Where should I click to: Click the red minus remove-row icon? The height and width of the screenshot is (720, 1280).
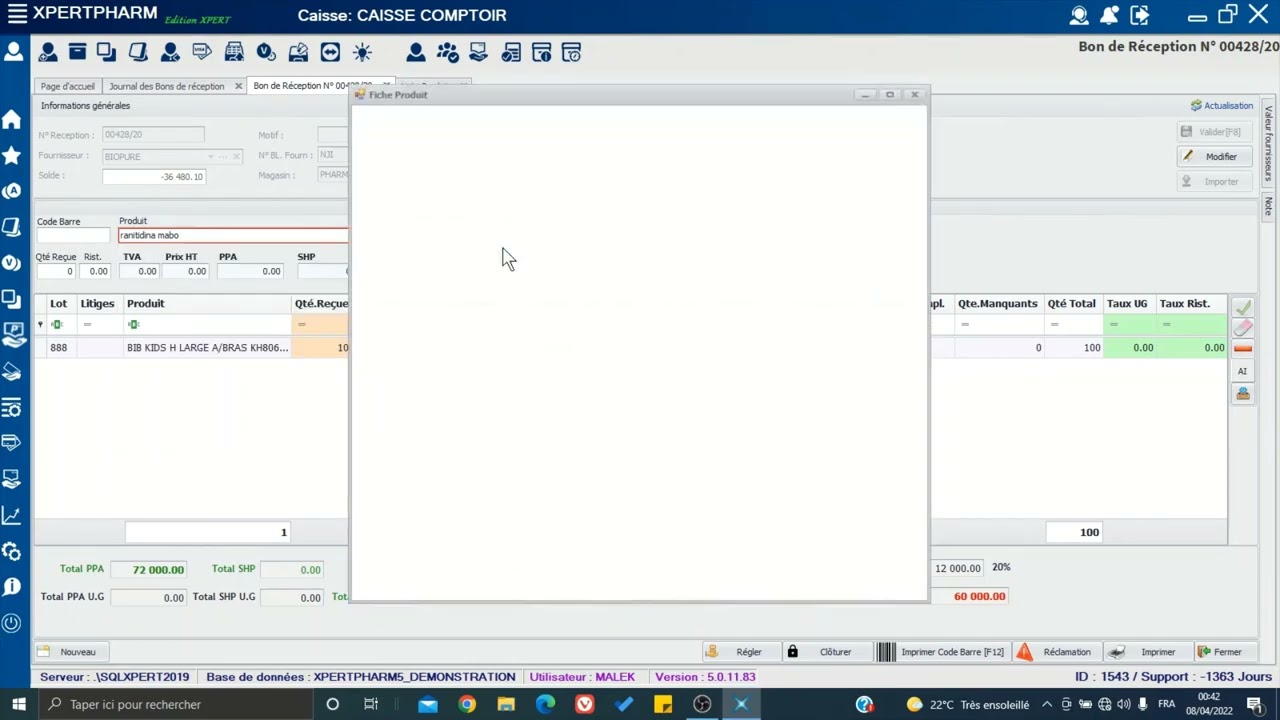pyautogui.click(x=1242, y=348)
